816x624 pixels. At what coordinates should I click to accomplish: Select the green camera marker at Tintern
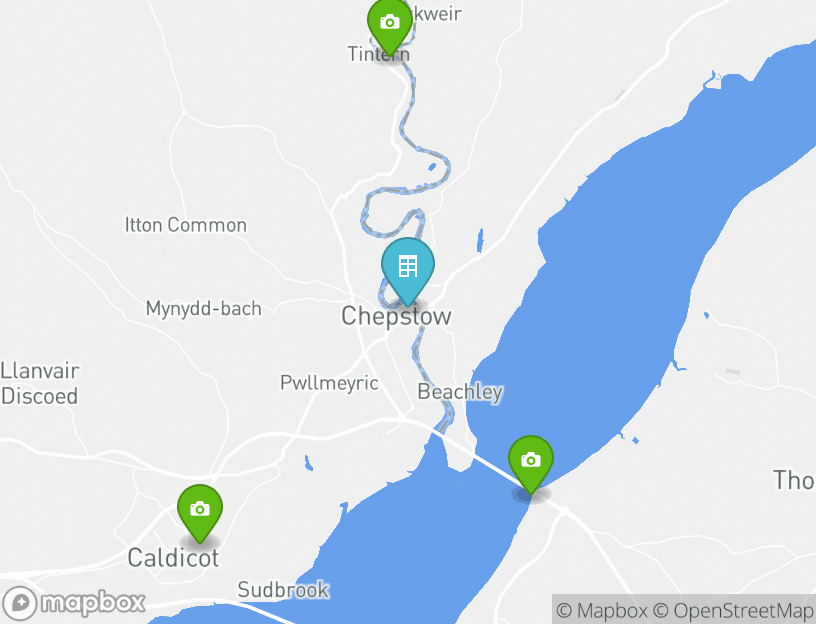coord(390,26)
